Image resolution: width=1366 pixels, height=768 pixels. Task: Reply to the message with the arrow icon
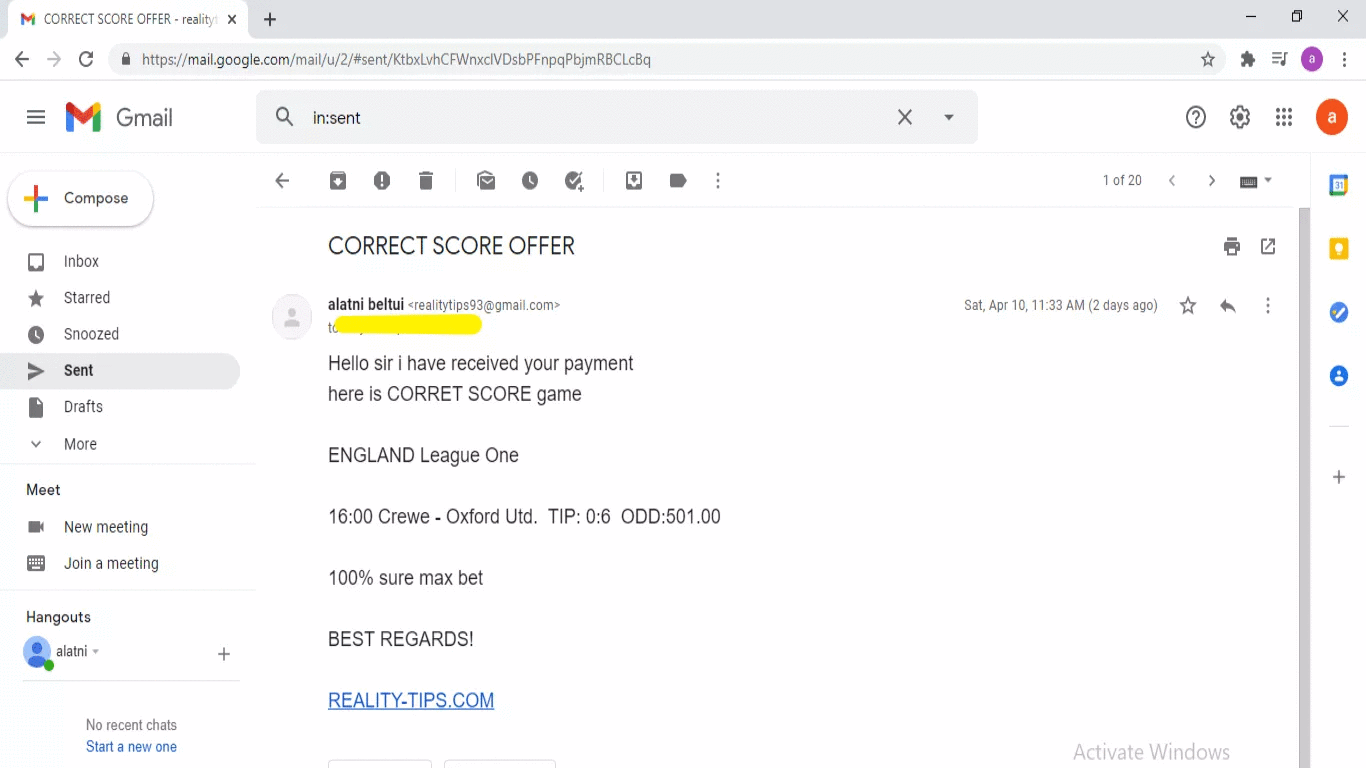(1228, 306)
